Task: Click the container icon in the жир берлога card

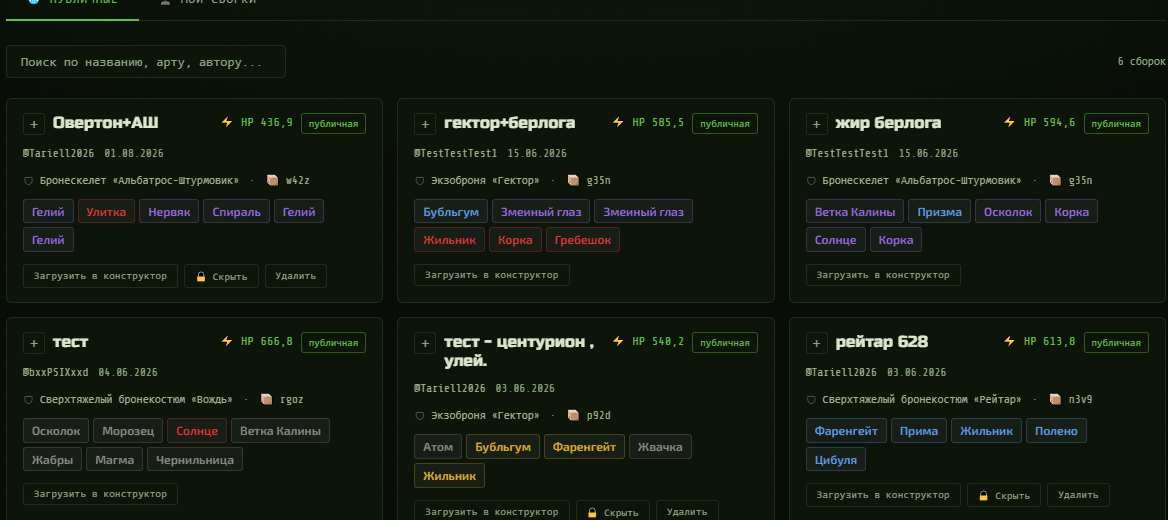Action: (1056, 180)
